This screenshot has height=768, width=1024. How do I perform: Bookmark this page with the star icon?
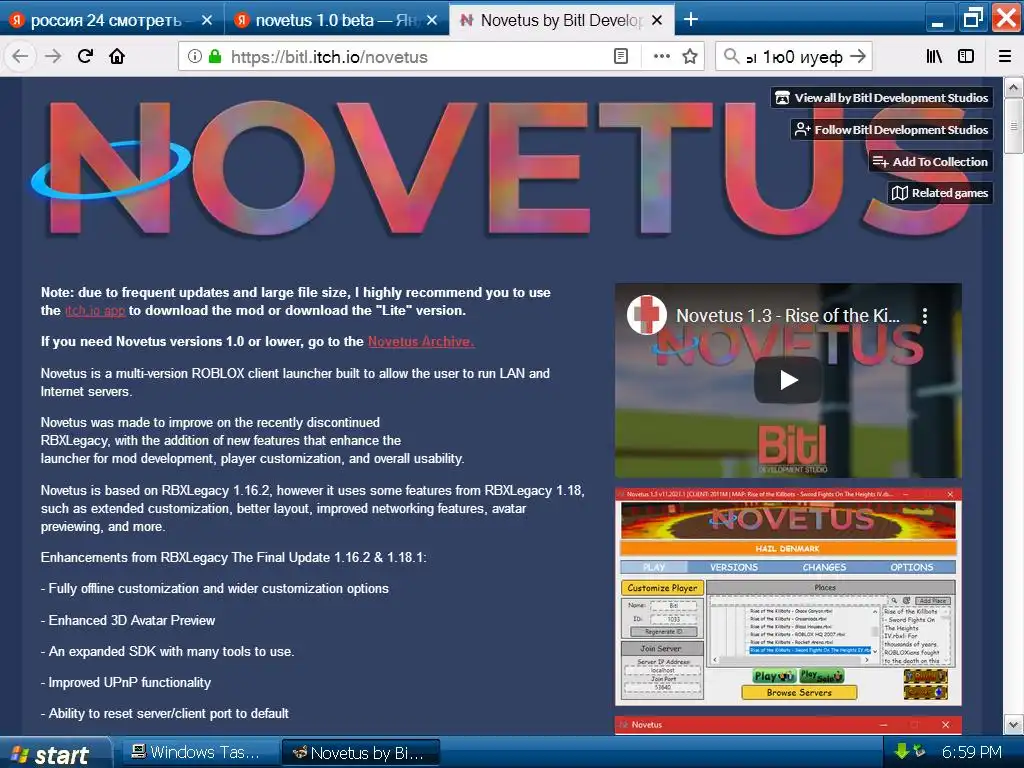690,56
